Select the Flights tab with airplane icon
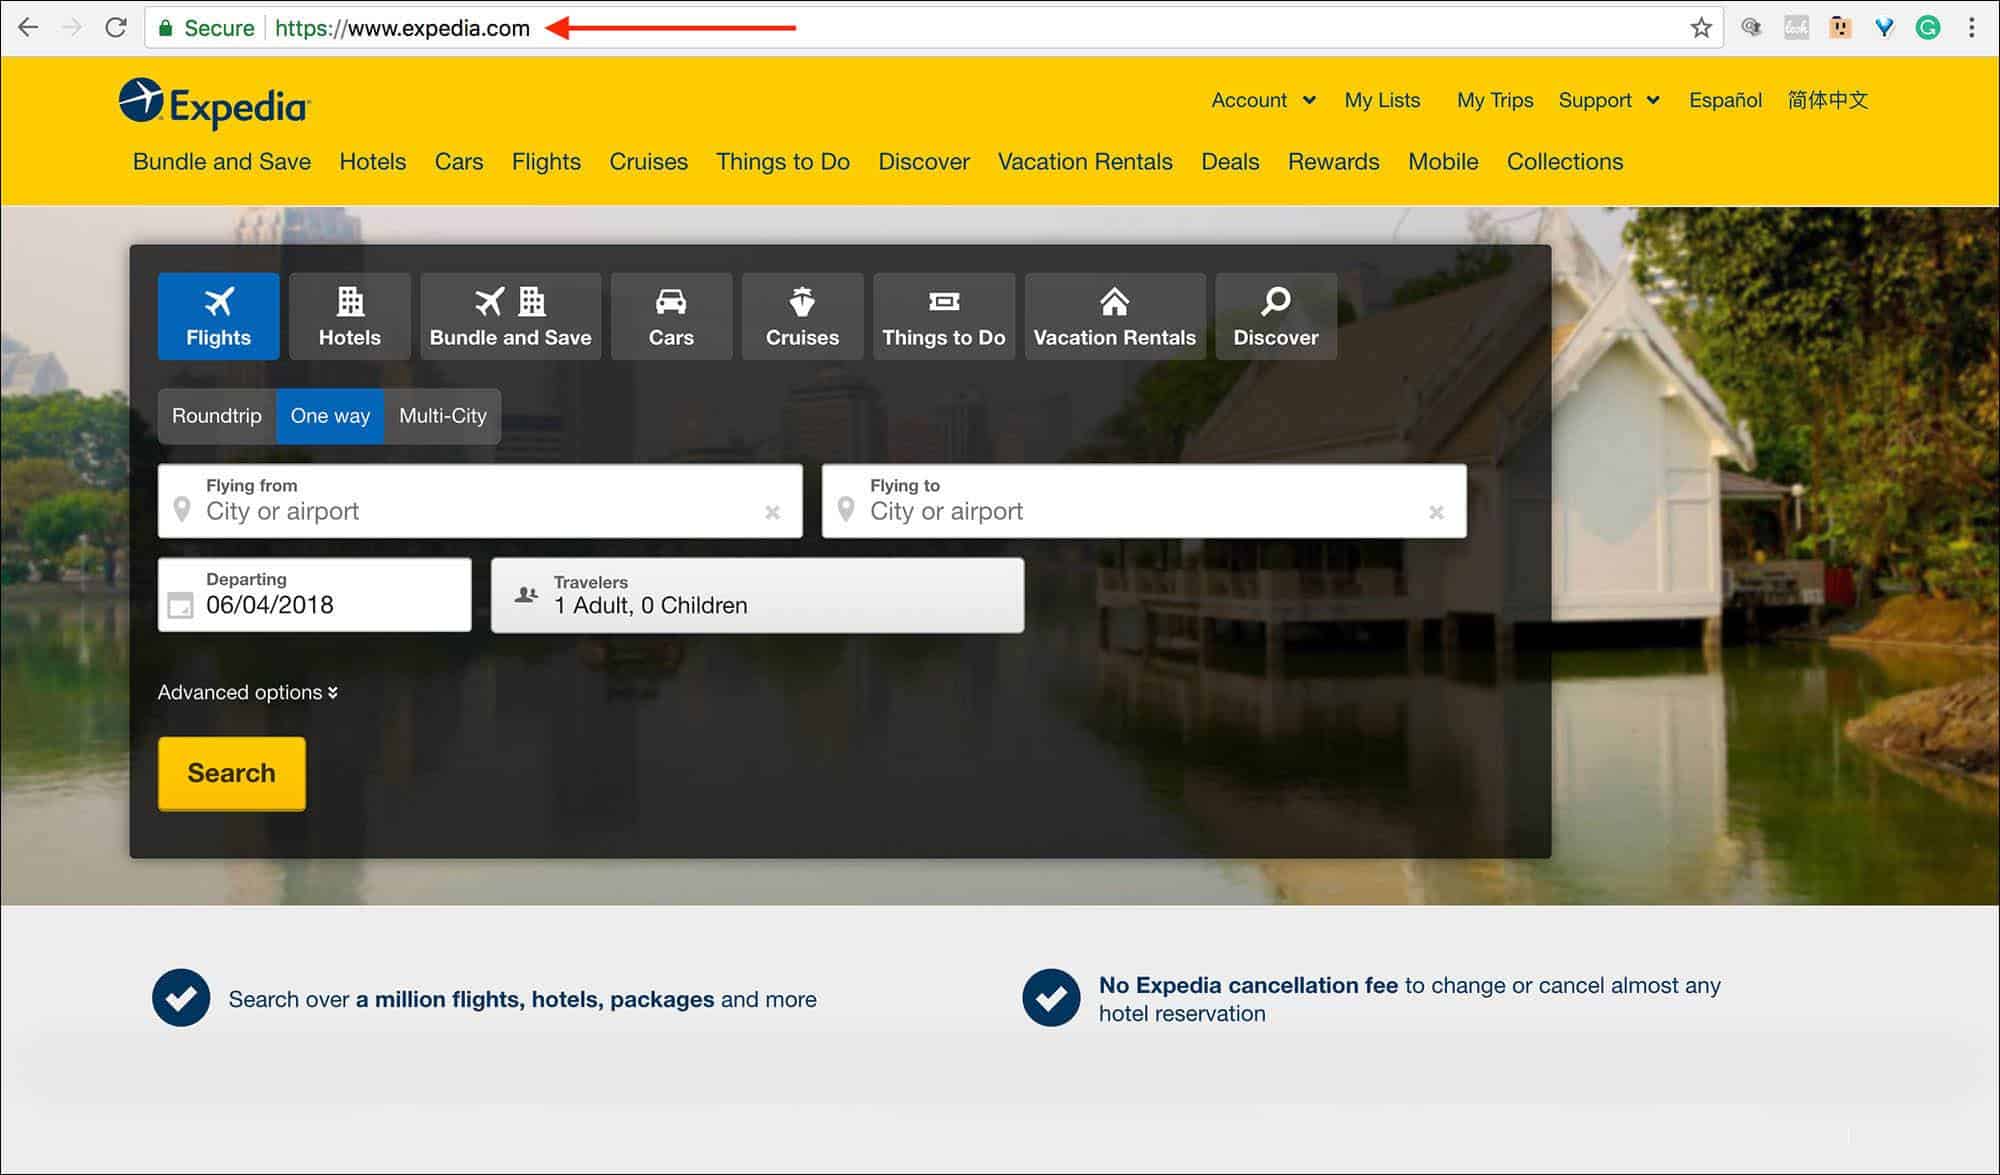Image resolution: width=2000 pixels, height=1175 pixels. click(219, 316)
